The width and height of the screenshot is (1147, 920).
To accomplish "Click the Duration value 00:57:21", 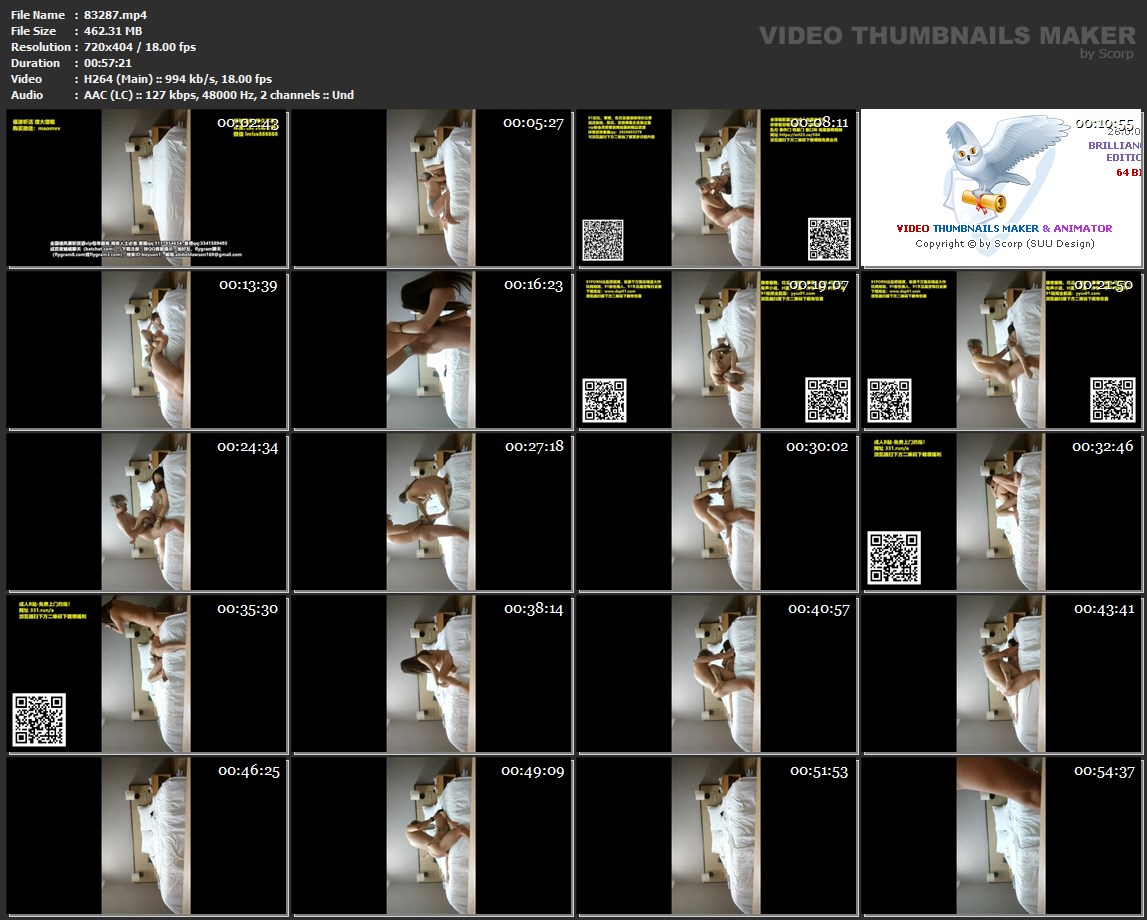I will (109, 63).
